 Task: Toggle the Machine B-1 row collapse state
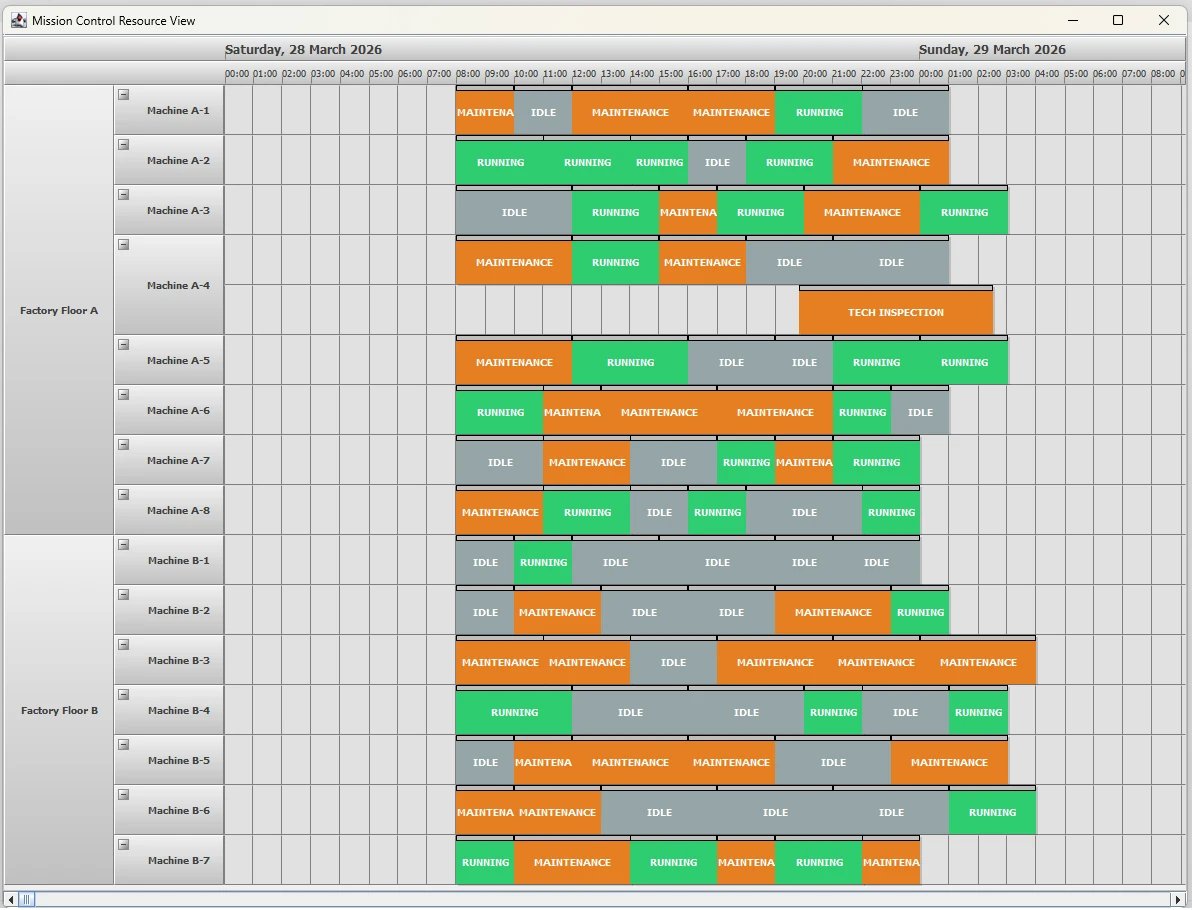point(123,544)
